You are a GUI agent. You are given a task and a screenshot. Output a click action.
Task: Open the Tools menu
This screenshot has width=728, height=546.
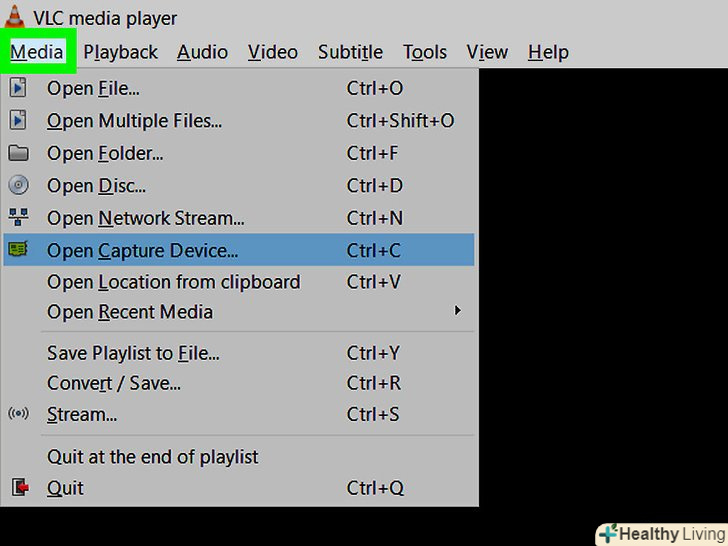tap(425, 52)
